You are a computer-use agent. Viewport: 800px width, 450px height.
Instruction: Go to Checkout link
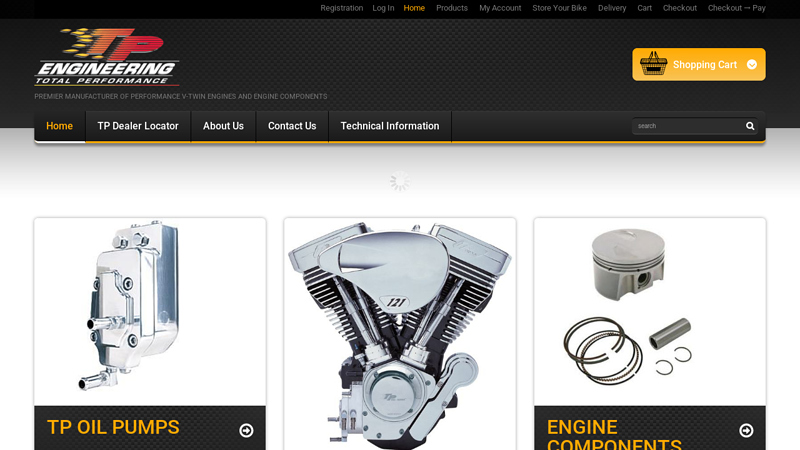[680, 8]
